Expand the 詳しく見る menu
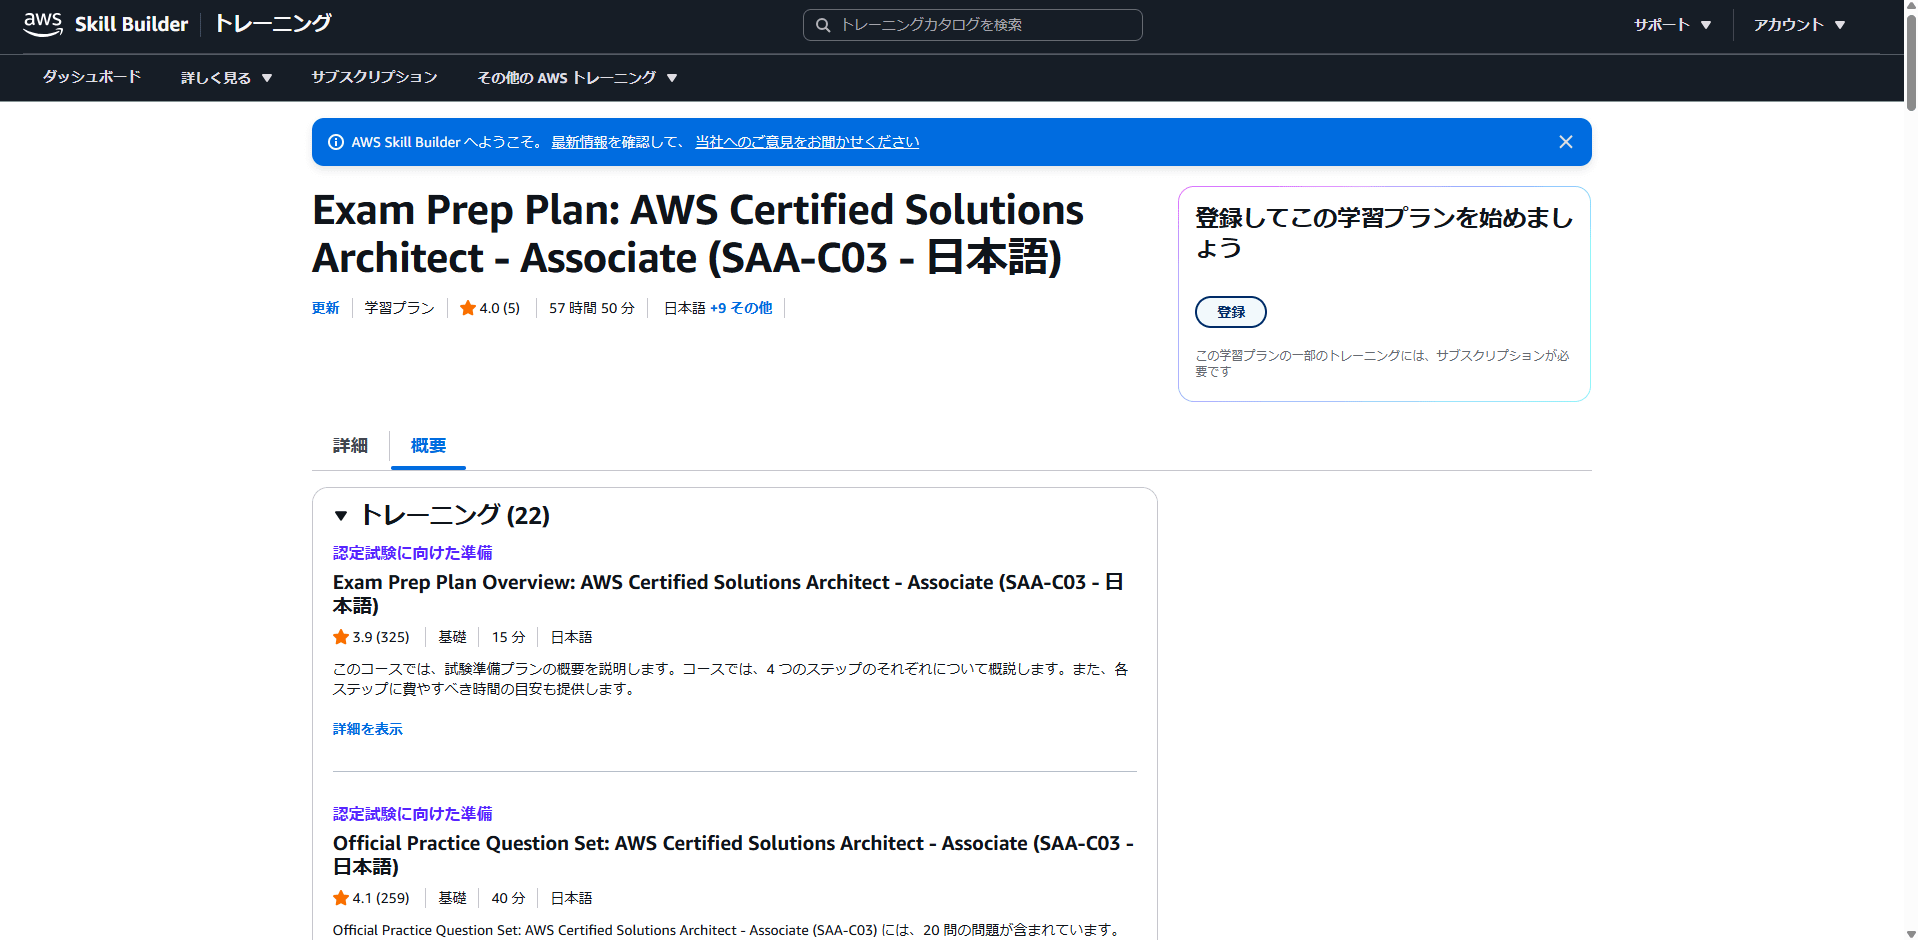This screenshot has width=1918, height=940. pos(226,78)
